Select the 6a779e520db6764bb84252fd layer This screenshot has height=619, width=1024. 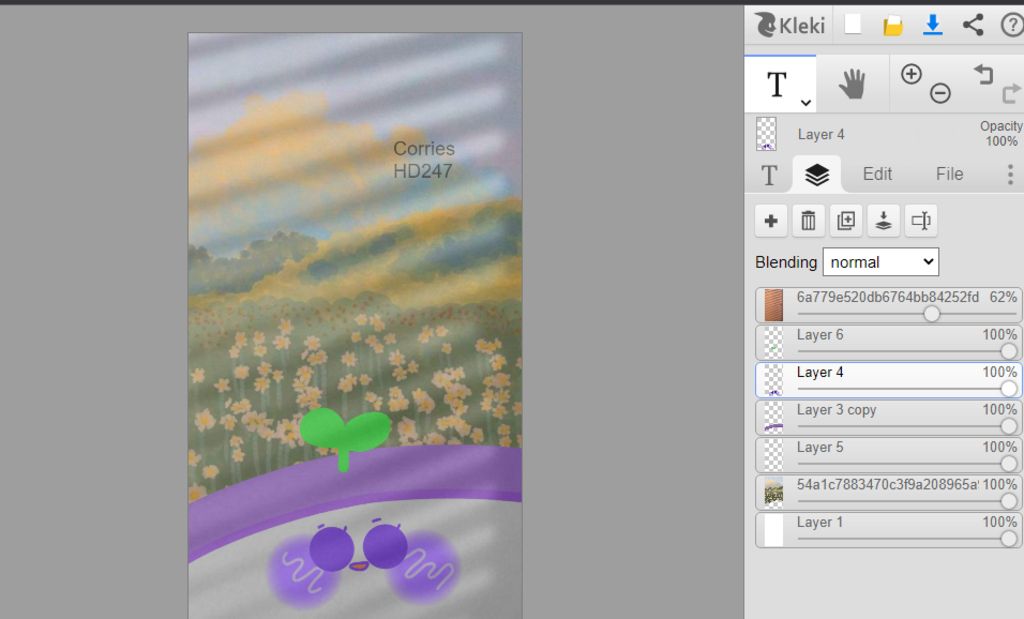888,305
